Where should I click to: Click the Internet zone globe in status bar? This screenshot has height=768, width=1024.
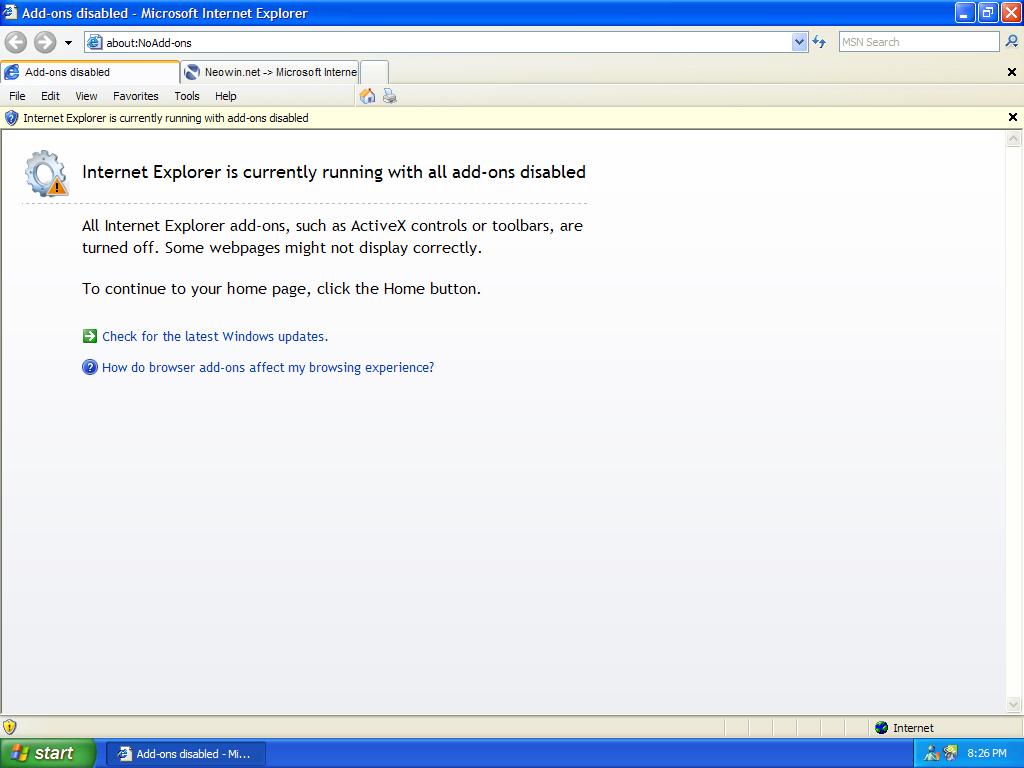881,728
